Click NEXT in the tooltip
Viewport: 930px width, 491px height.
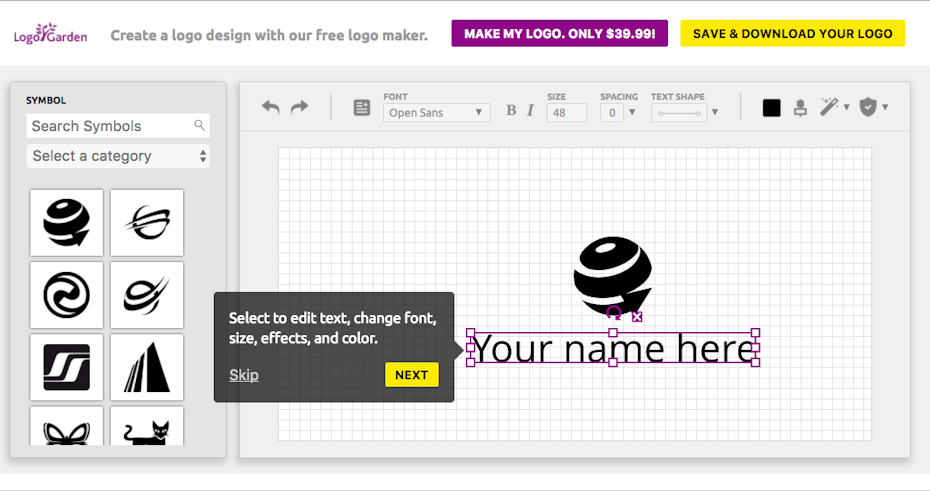(x=411, y=375)
